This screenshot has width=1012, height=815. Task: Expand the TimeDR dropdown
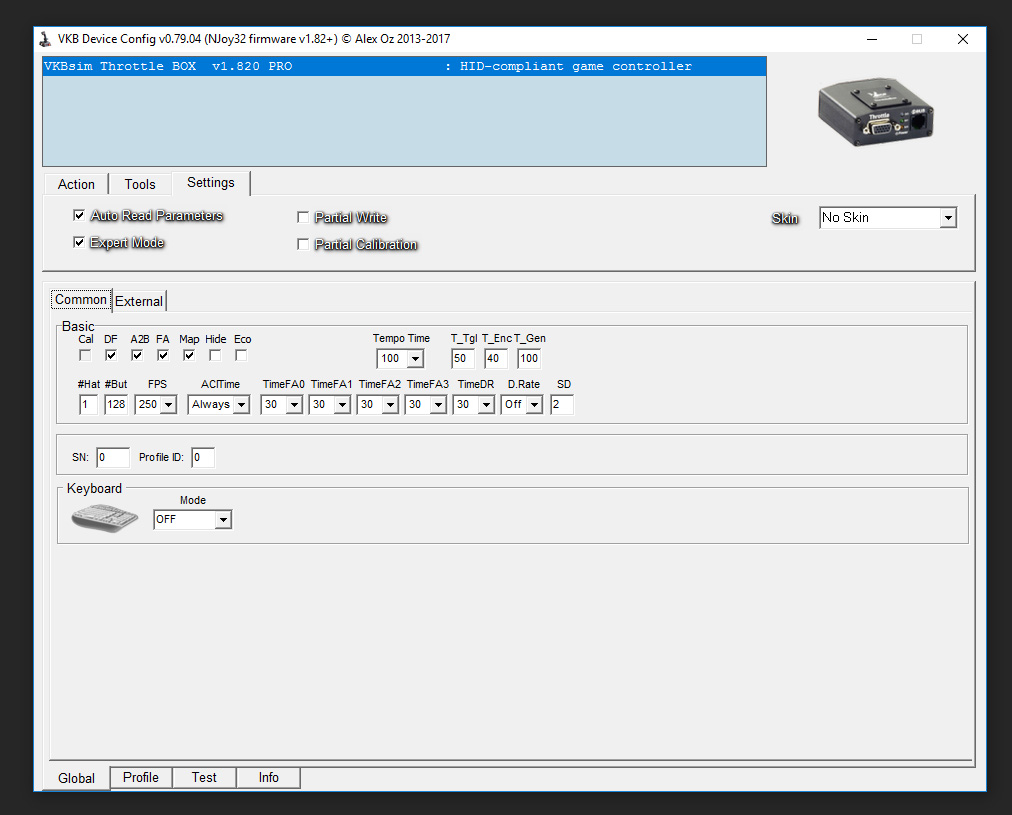[x=473, y=405]
